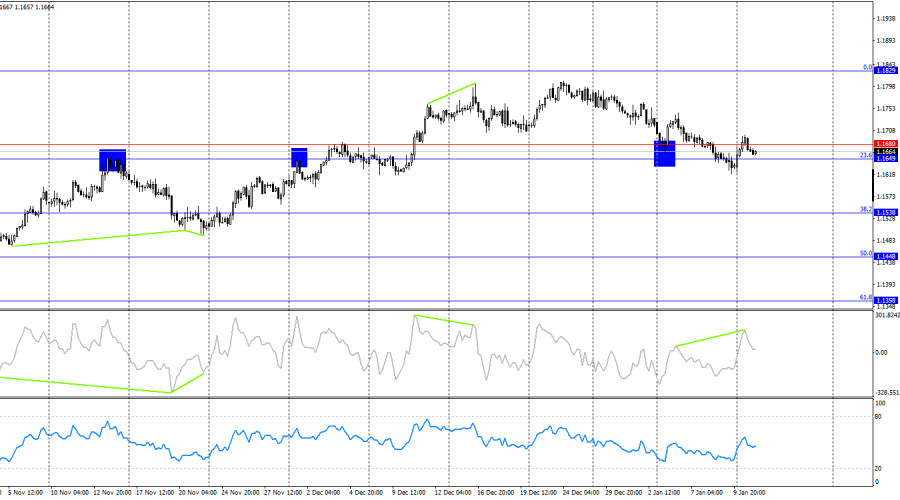
Task: Click the 7 Jan 04:00 time label
Action: [707, 493]
